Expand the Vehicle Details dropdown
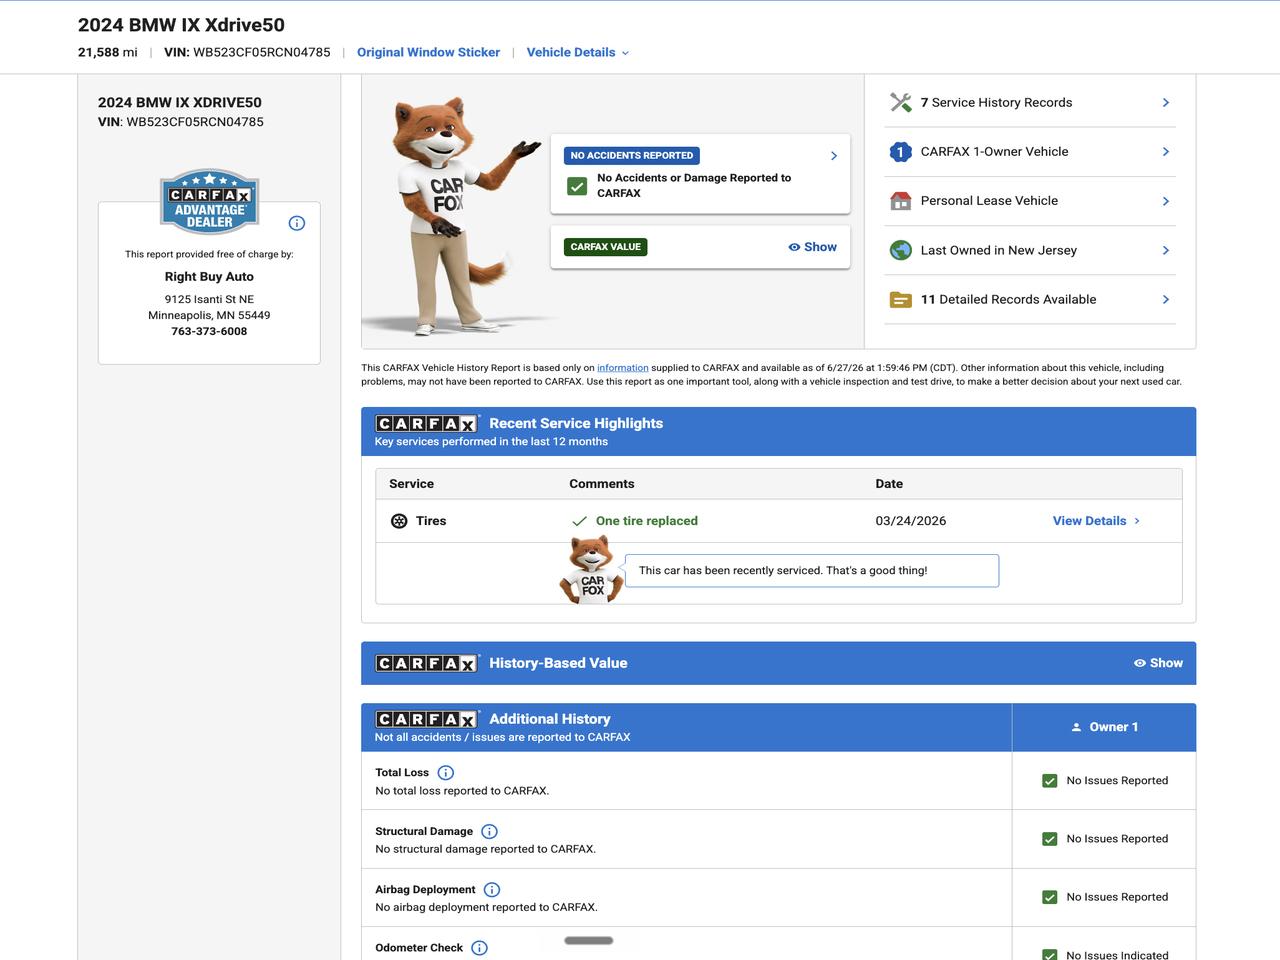Viewport: 1280px width, 960px height. [x=578, y=52]
